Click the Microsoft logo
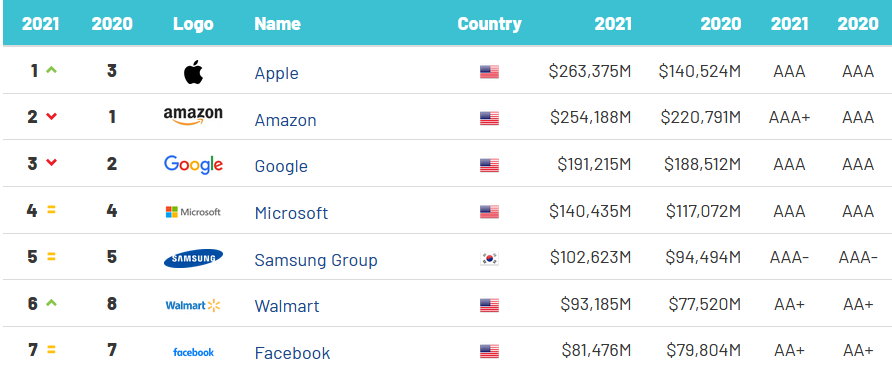Image resolution: width=892 pixels, height=372 pixels. pos(193,212)
